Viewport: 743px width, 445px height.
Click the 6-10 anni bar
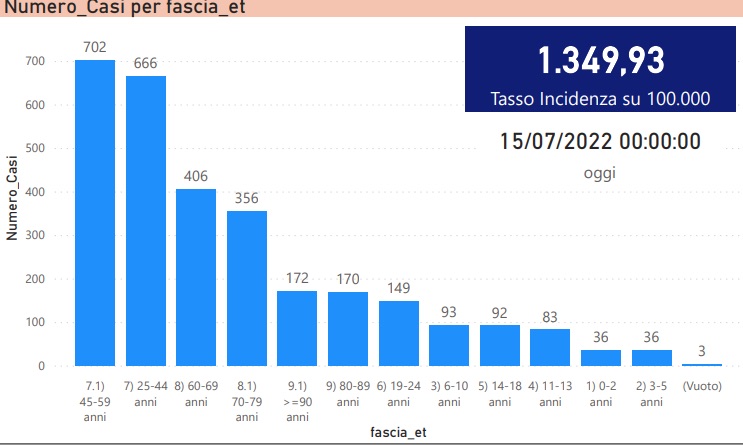(x=449, y=345)
